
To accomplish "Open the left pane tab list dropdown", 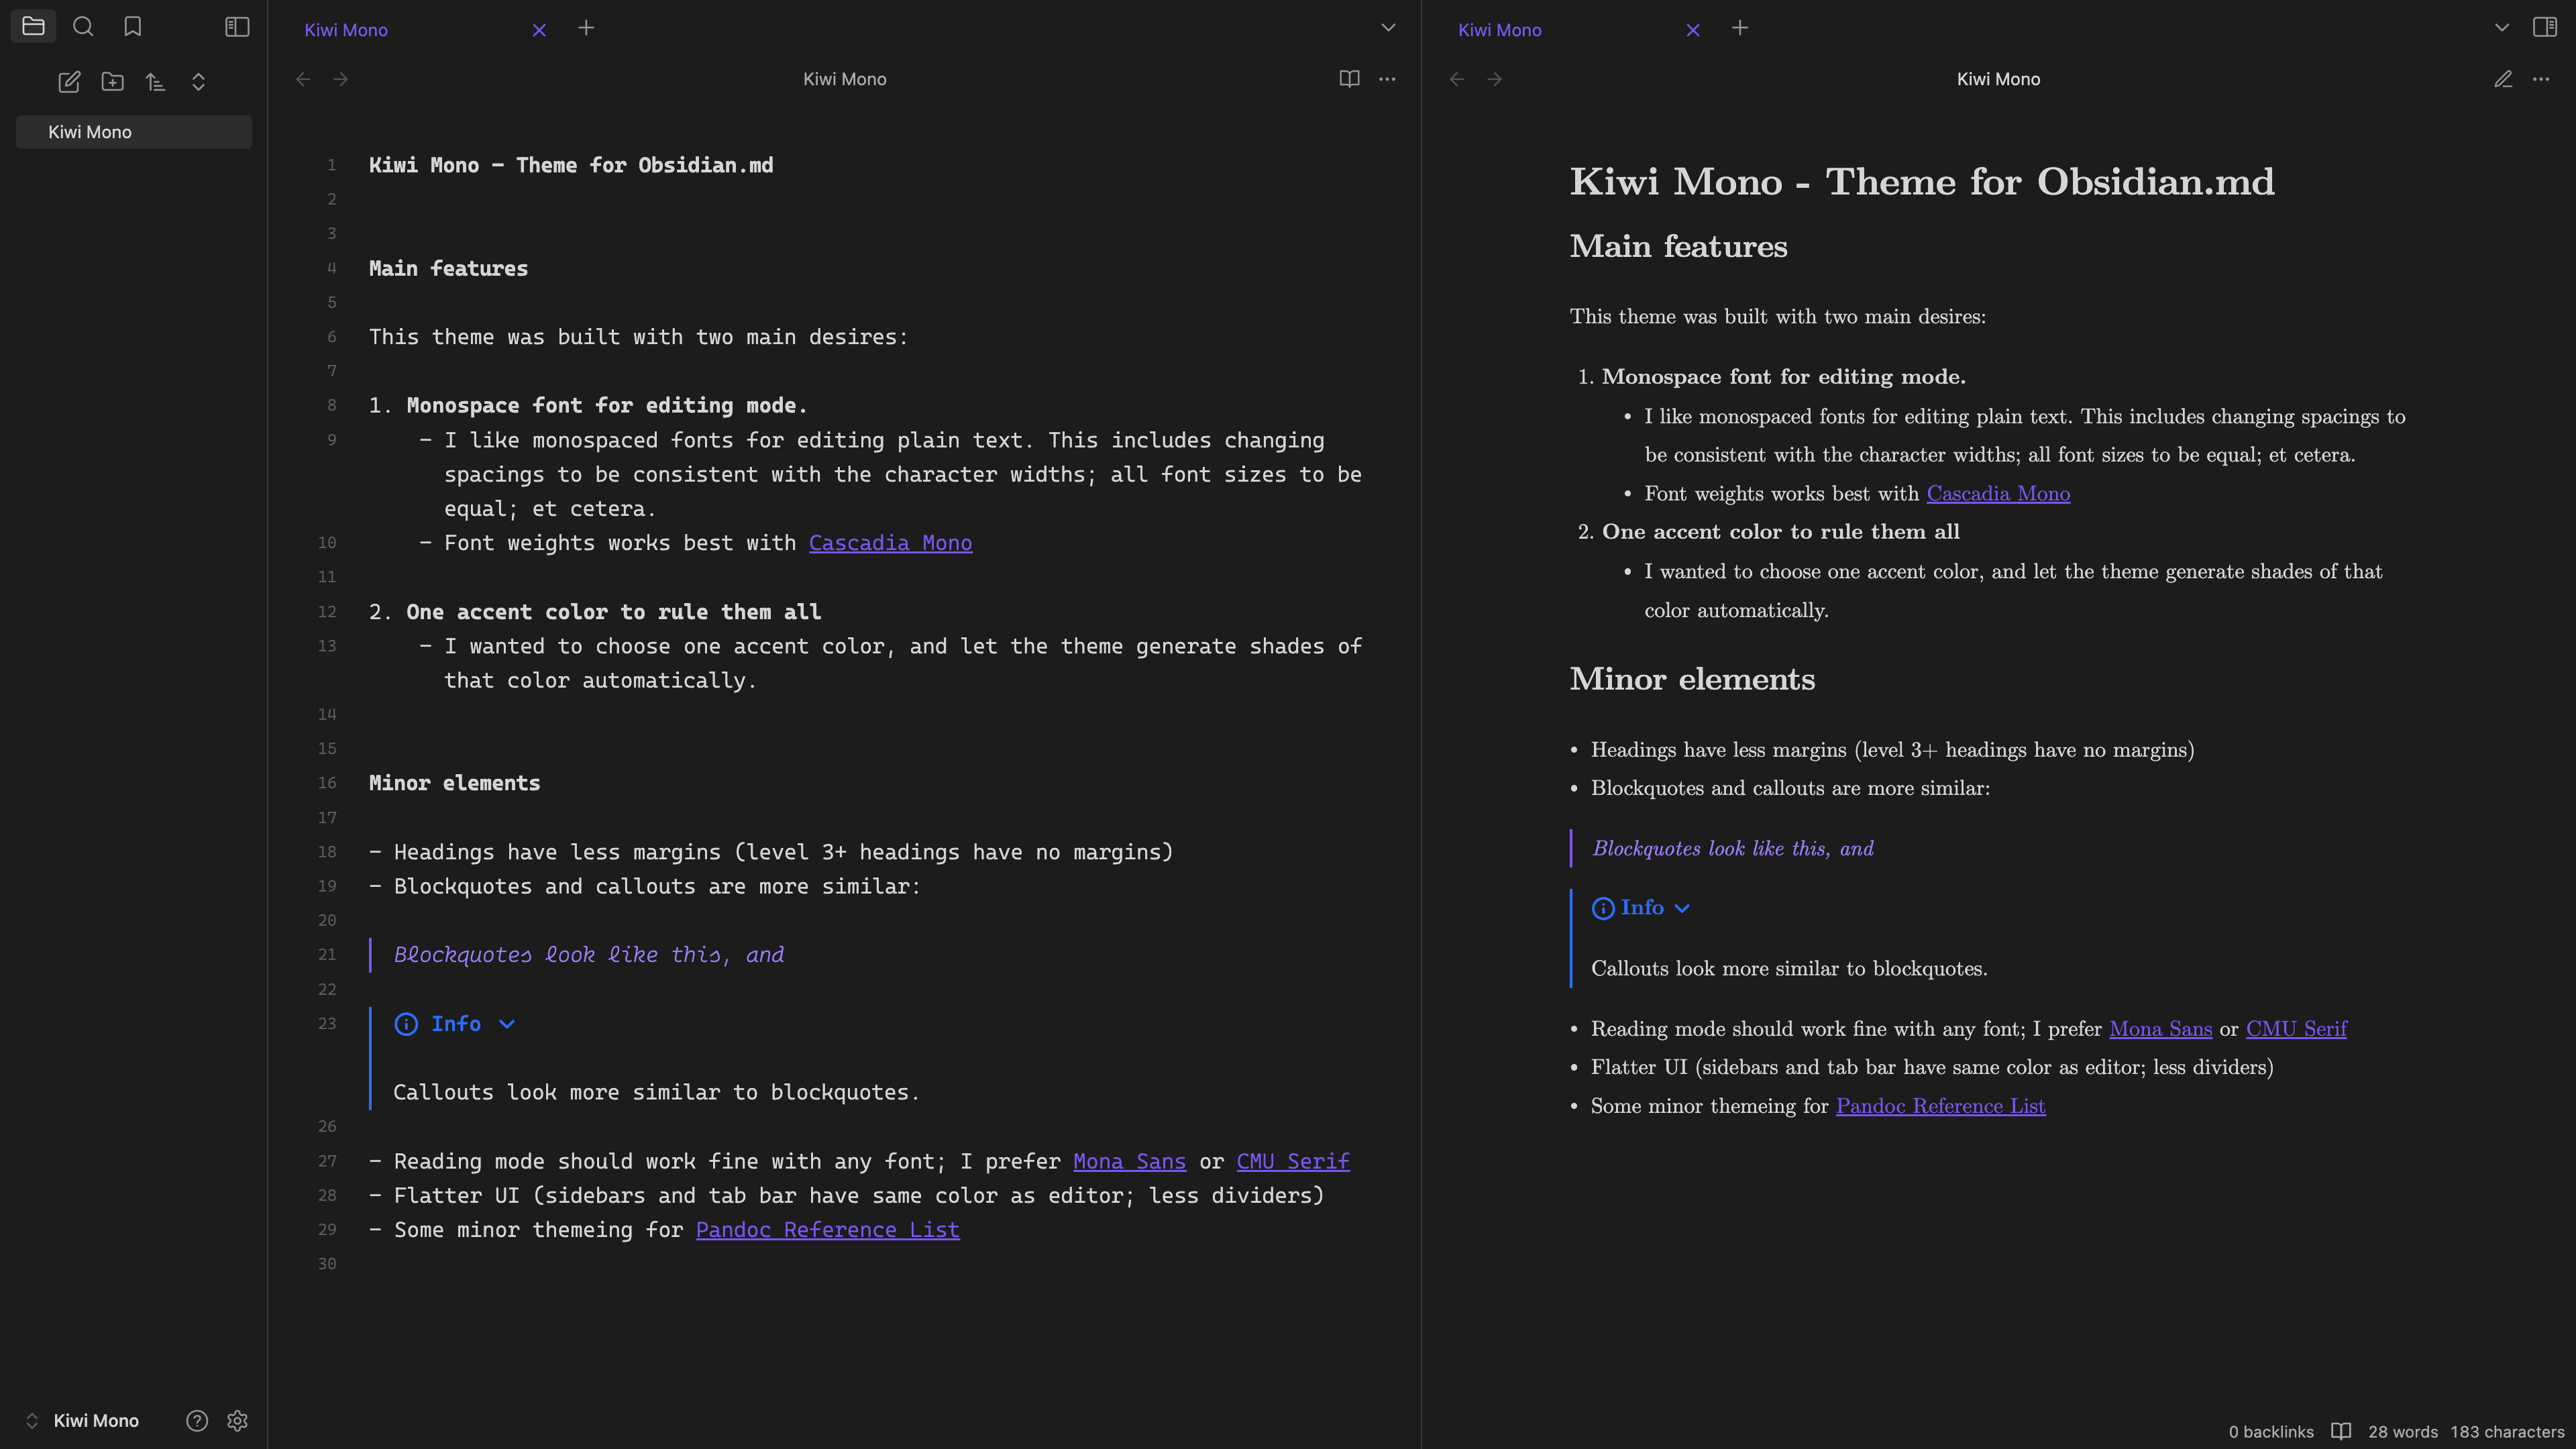I will (1388, 28).
